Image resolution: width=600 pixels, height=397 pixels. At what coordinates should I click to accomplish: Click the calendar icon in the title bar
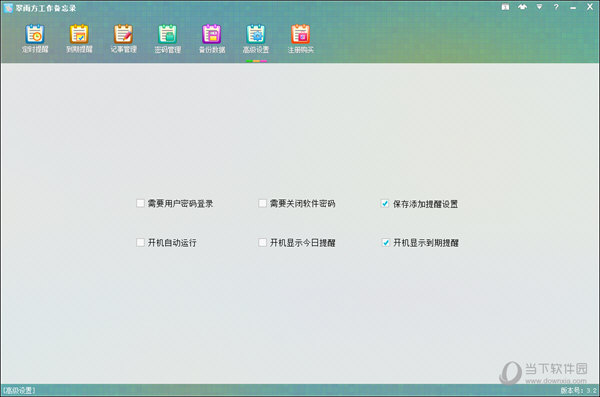505,7
